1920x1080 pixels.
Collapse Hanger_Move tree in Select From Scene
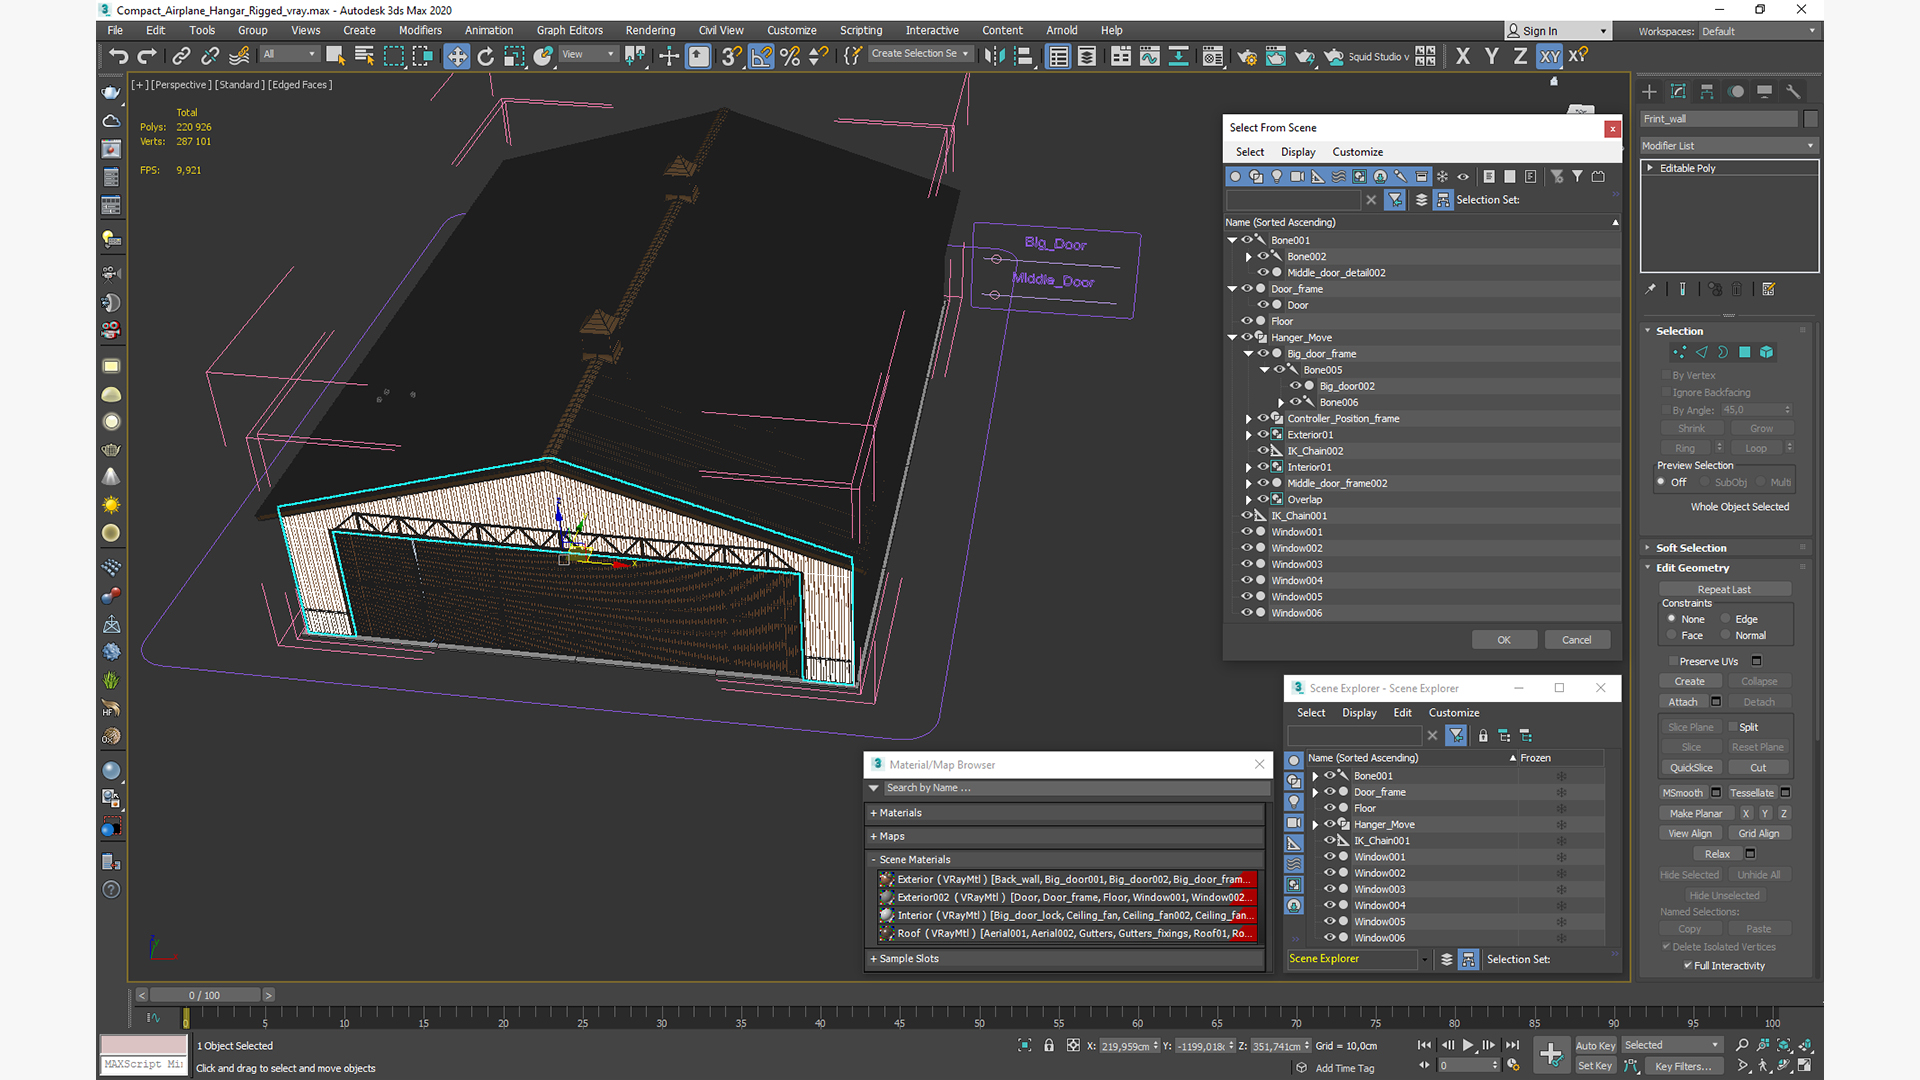(1233, 337)
